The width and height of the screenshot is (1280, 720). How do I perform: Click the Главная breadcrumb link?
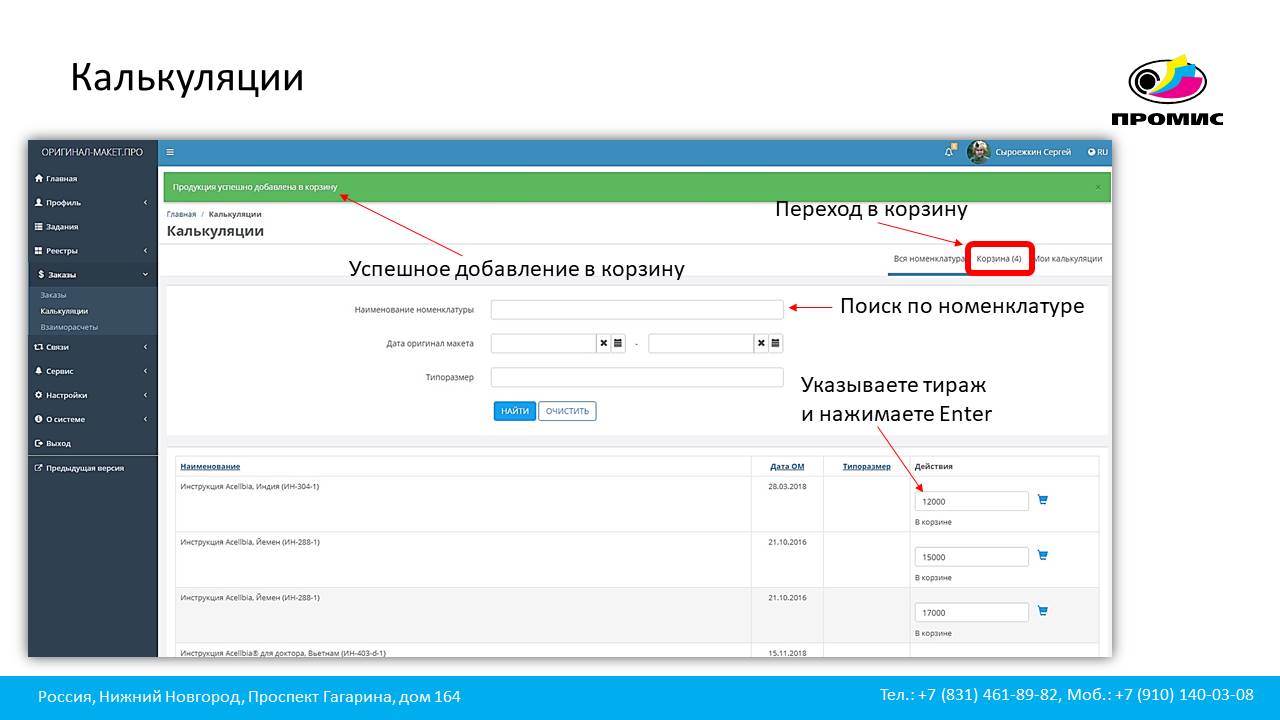(181, 214)
